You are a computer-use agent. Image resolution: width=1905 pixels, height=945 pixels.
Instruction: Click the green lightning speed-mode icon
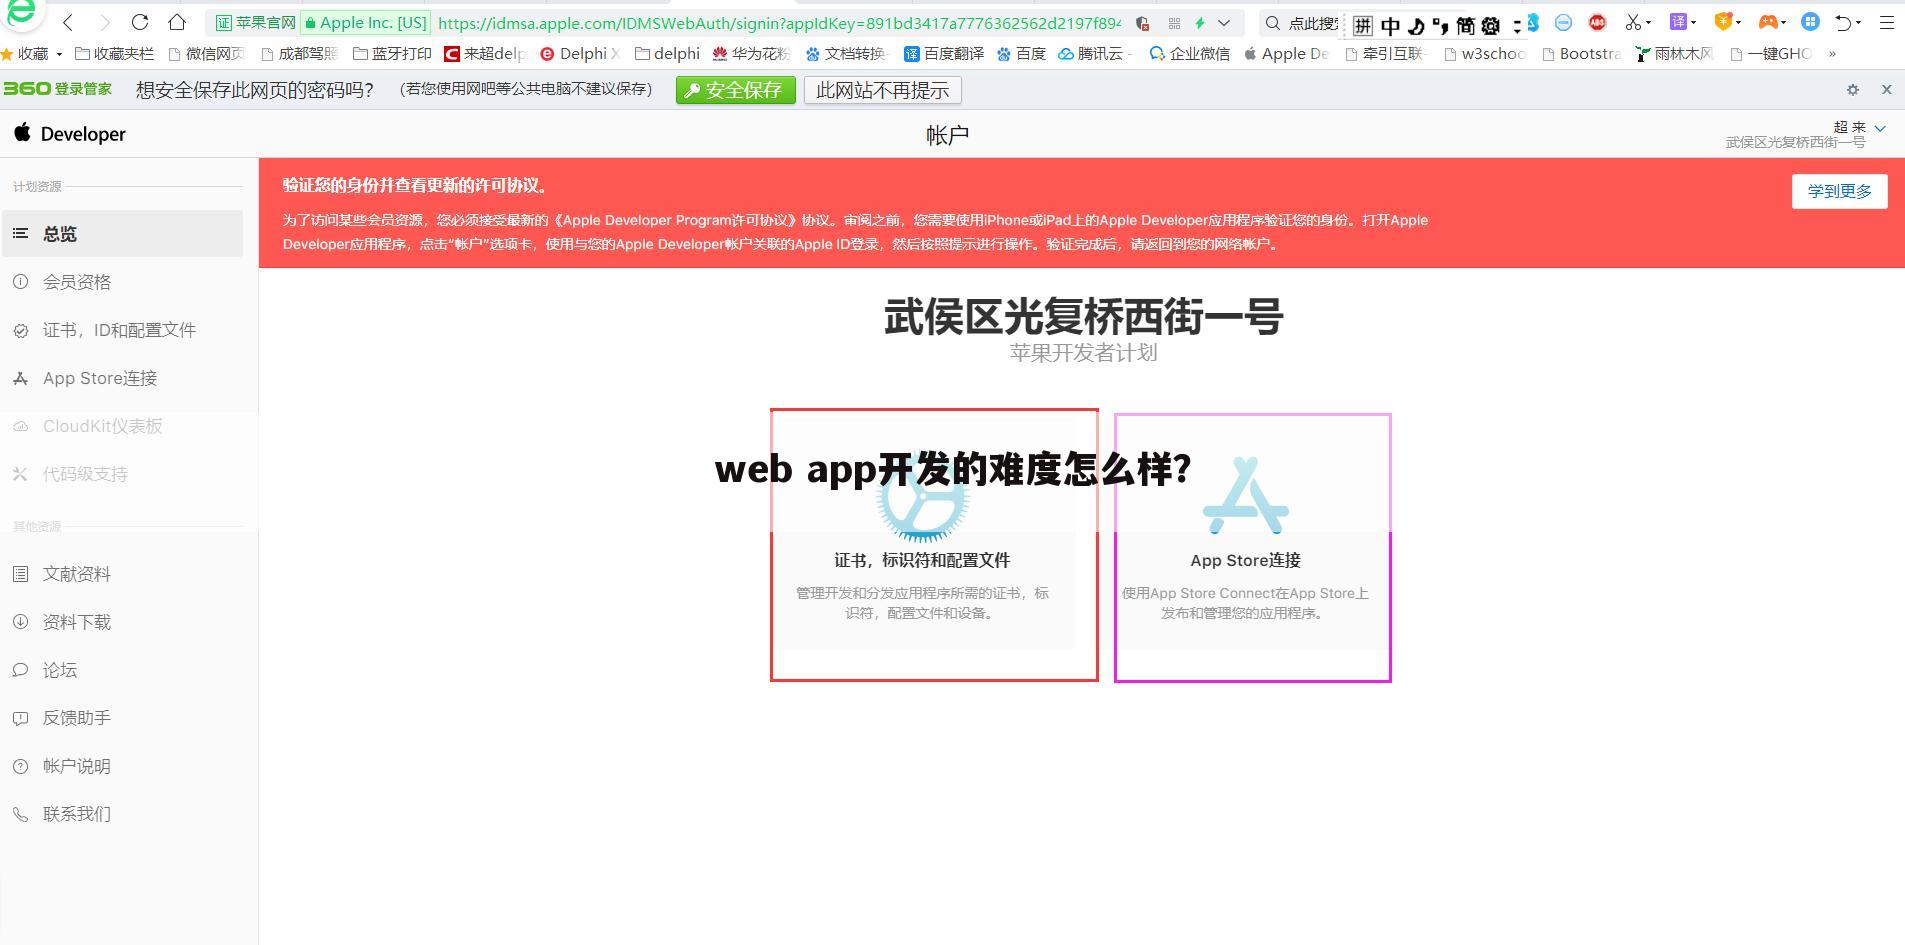[1200, 23]
